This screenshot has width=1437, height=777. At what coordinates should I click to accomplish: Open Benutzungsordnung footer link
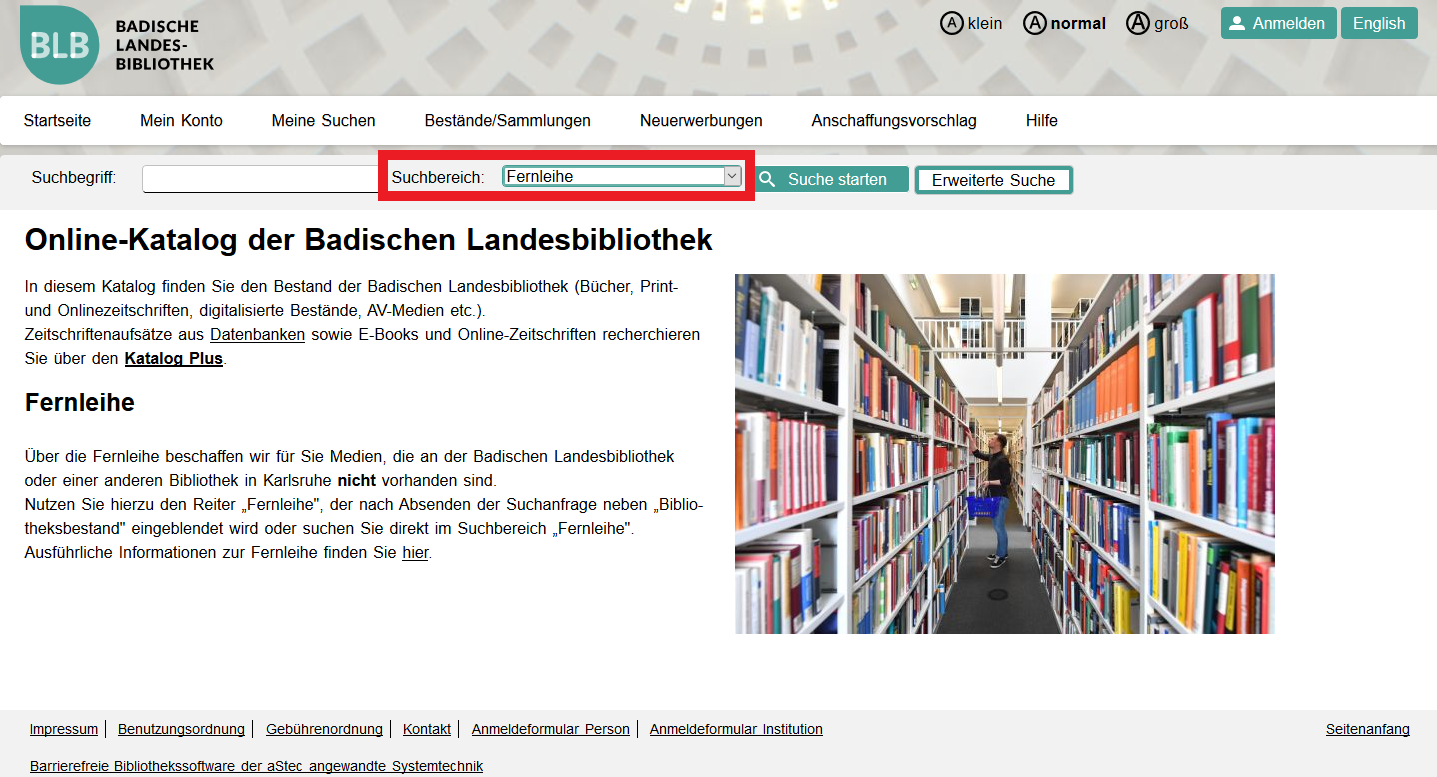181,729
